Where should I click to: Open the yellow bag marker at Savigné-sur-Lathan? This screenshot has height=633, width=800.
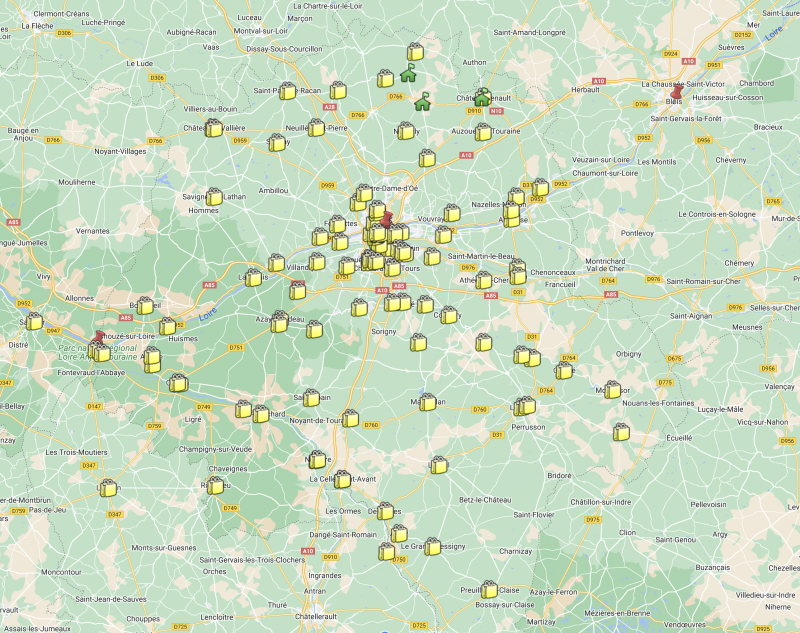tap(214, 197)
